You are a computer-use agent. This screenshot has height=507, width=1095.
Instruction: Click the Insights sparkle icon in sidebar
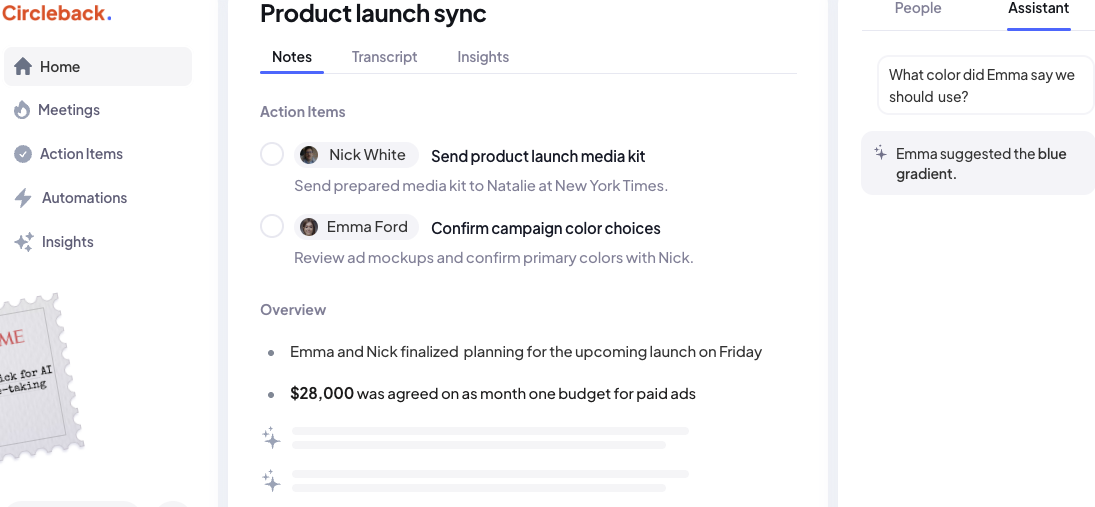[24, 242]
